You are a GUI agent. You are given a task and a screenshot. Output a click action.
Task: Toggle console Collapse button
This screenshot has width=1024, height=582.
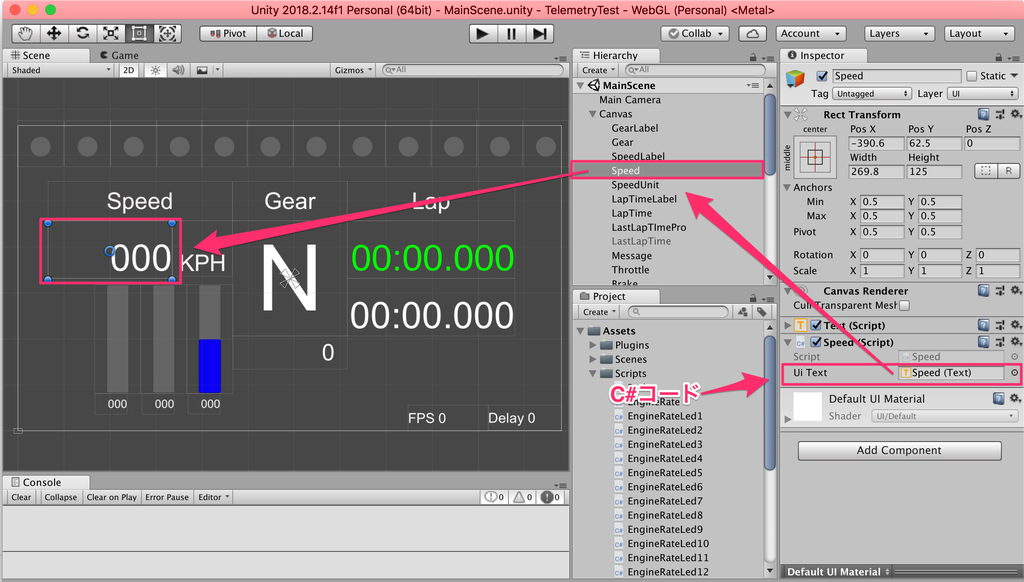click(61, 497)
